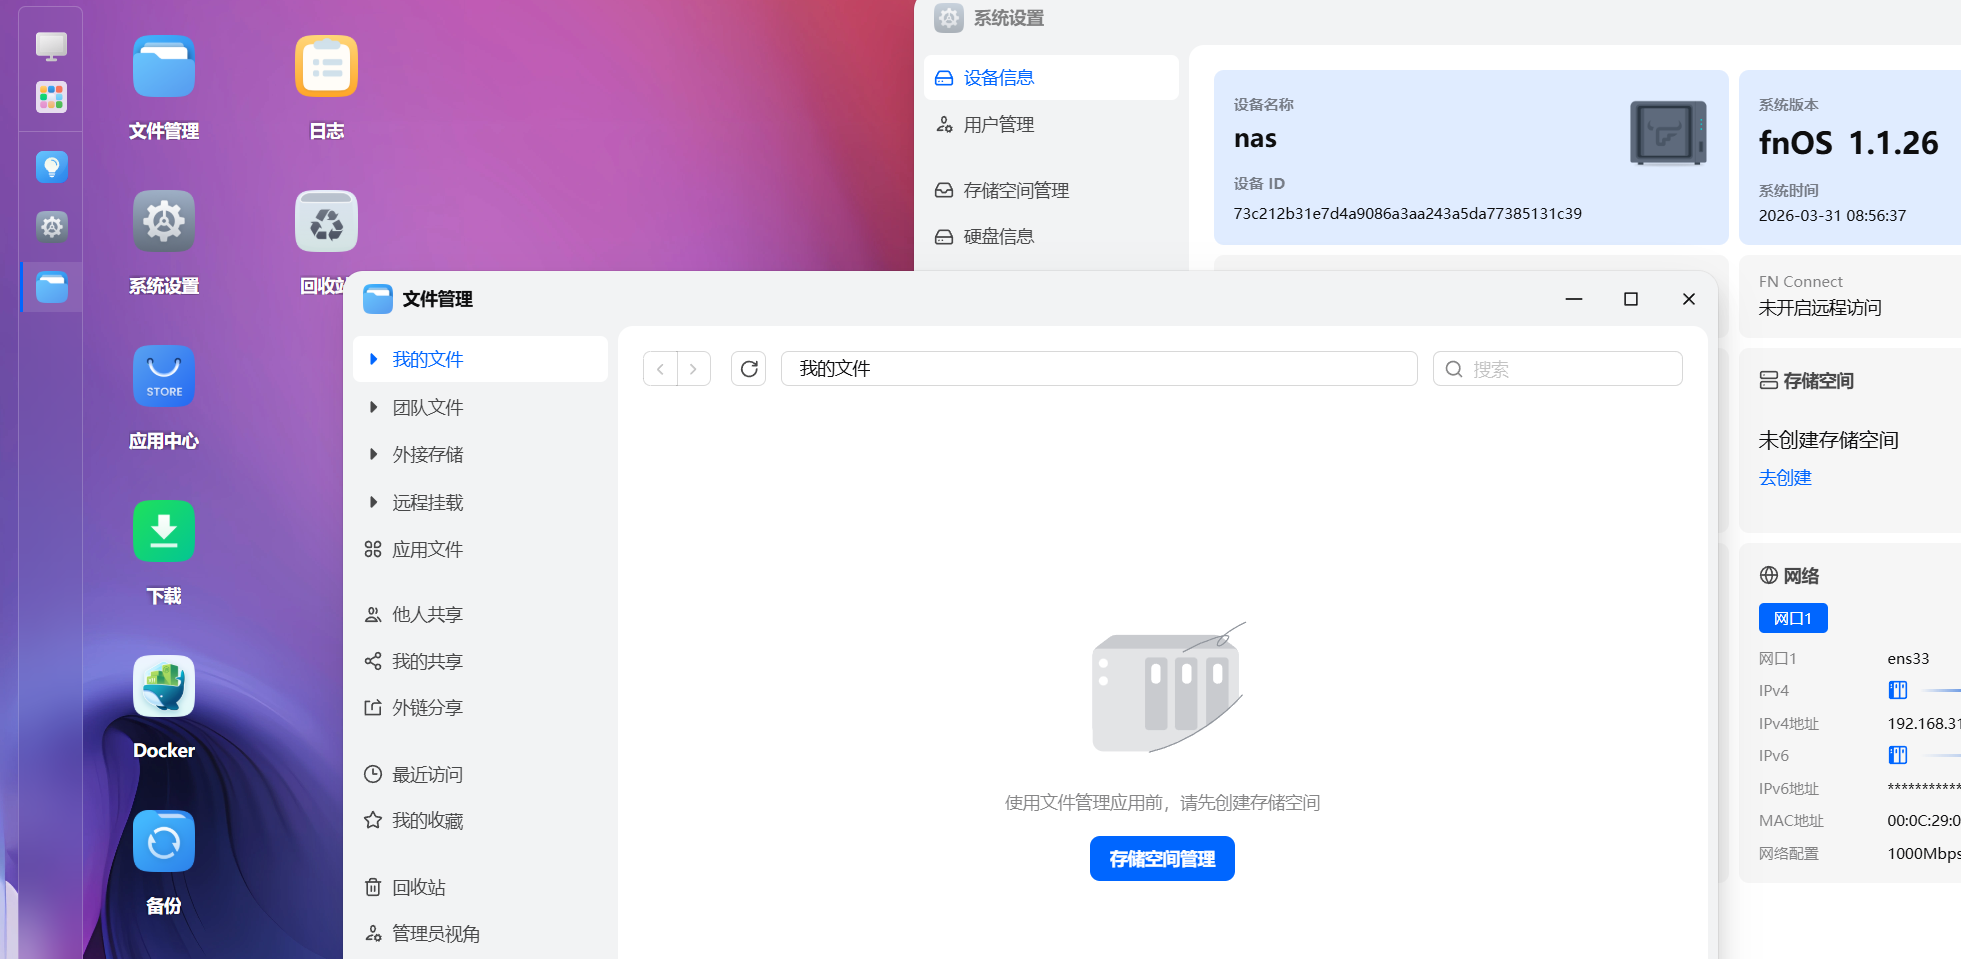The width and height of the screenshot is (1961, 959).
Task: Open the 日志 log application
Action: click(x=326, y=66)
